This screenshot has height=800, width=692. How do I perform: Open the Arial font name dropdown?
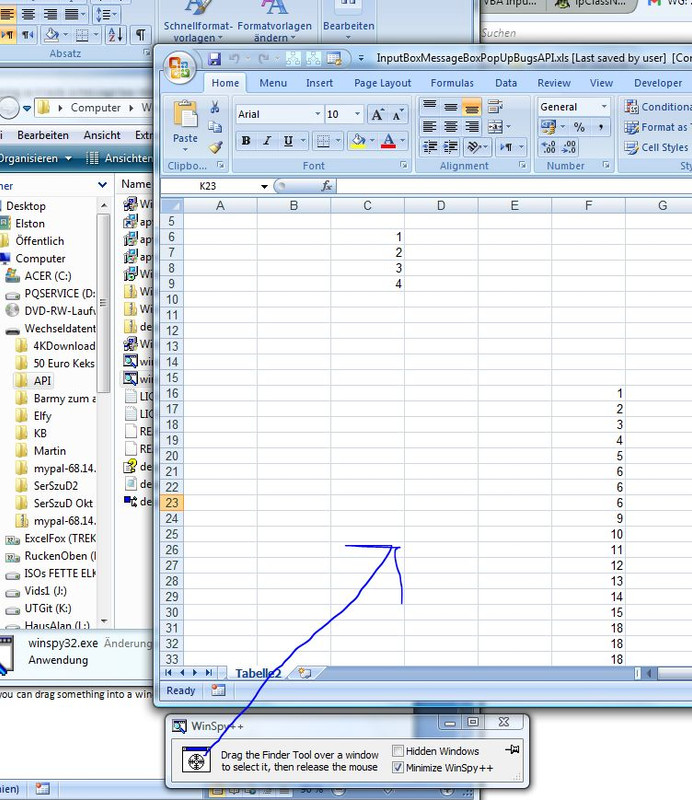tap(317, 114)
